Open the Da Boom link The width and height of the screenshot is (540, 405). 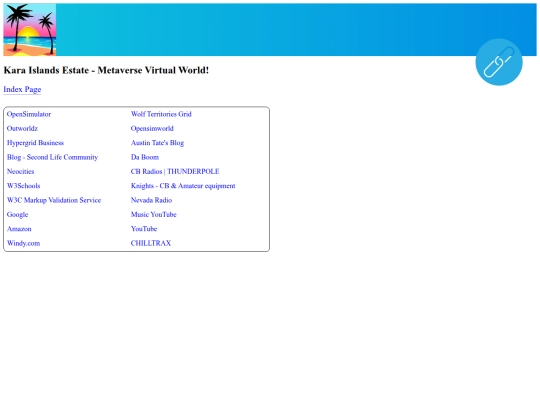tap(145, 157)
